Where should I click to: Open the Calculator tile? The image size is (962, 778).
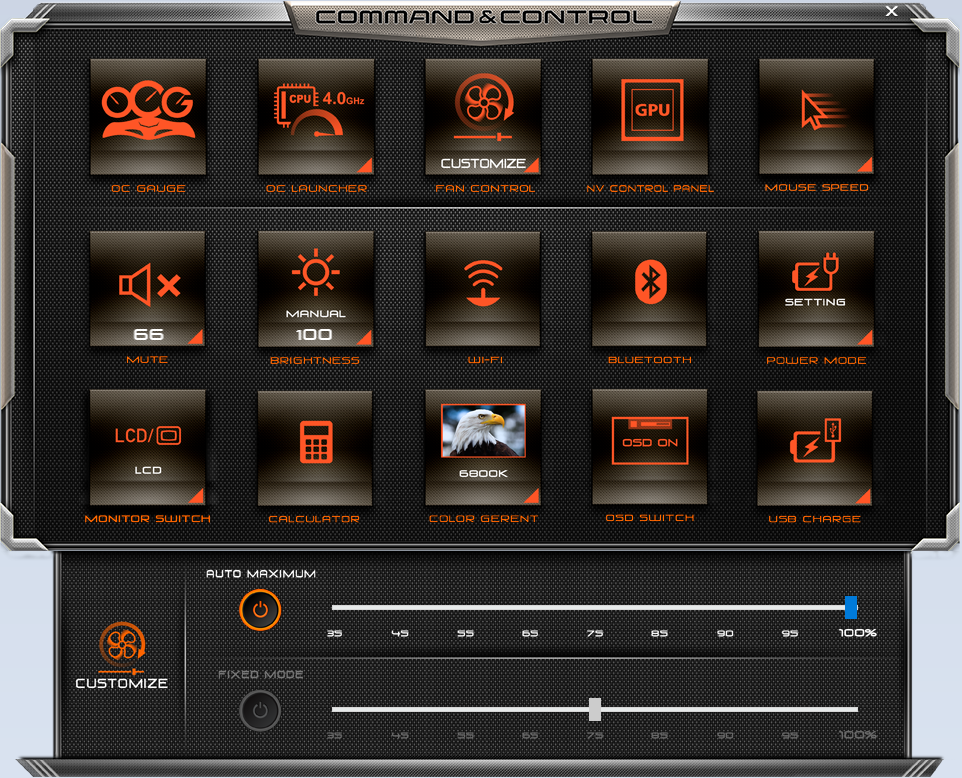315,446
